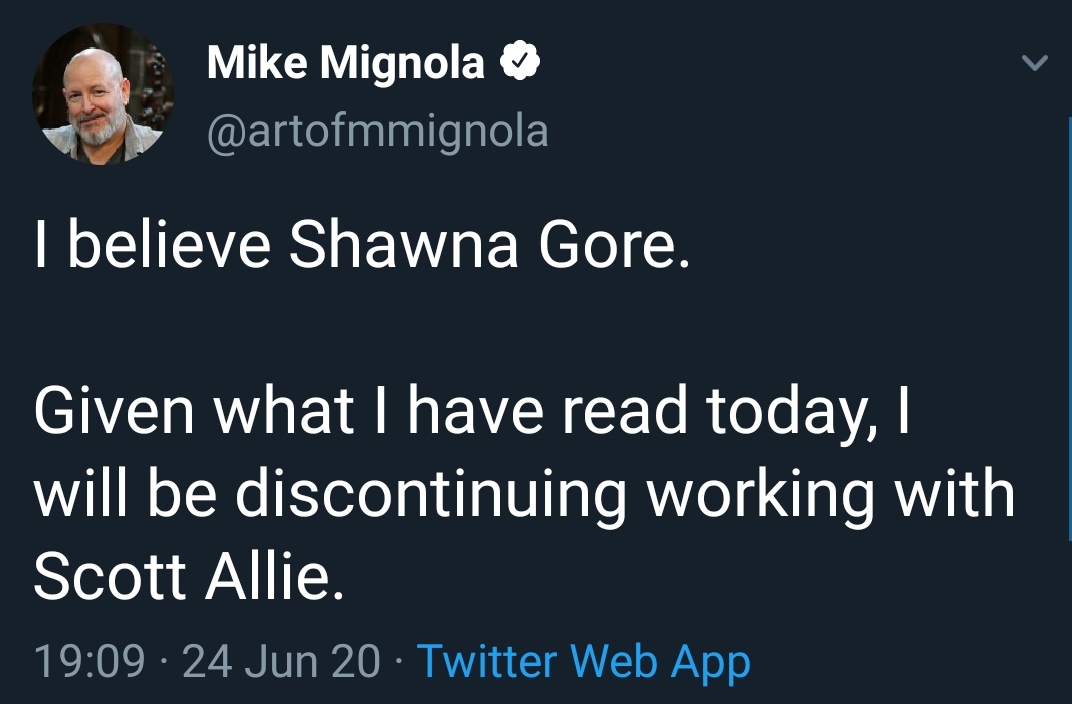
Task: Click the word 'App' in source label
Action: pos(710,663)
